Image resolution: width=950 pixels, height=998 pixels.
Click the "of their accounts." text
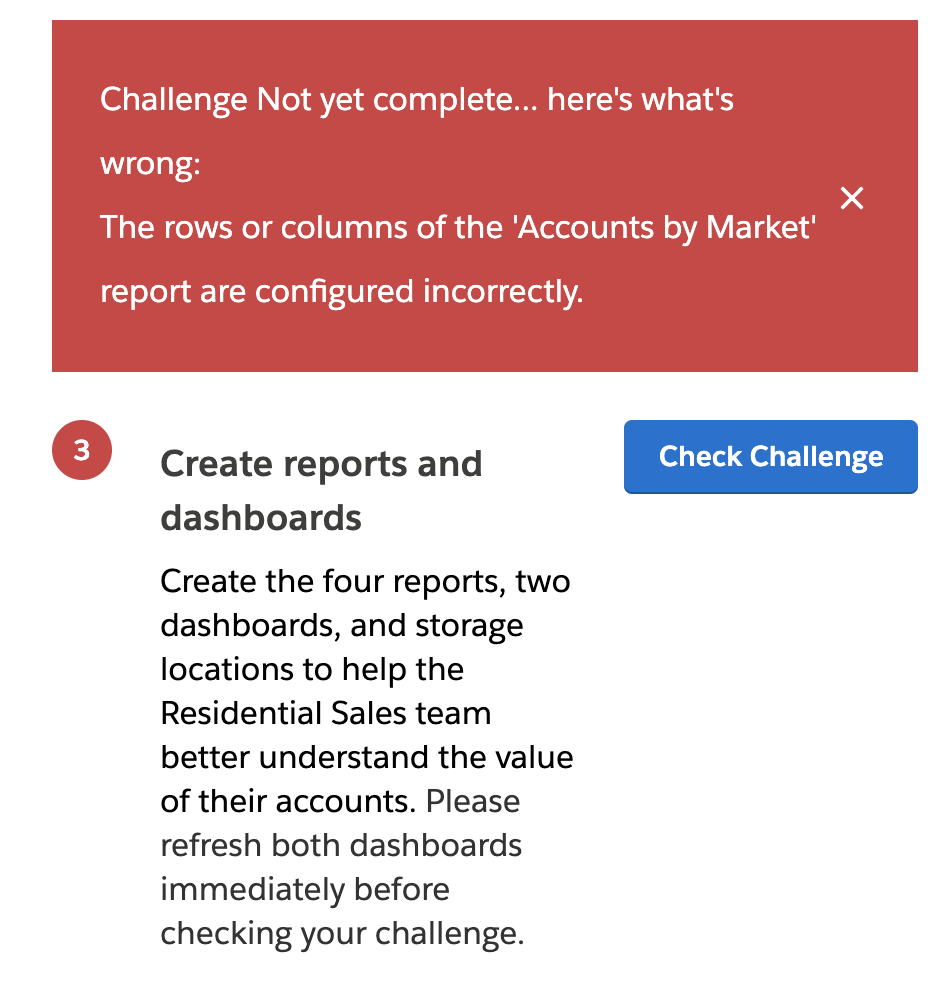coord(289,801)
